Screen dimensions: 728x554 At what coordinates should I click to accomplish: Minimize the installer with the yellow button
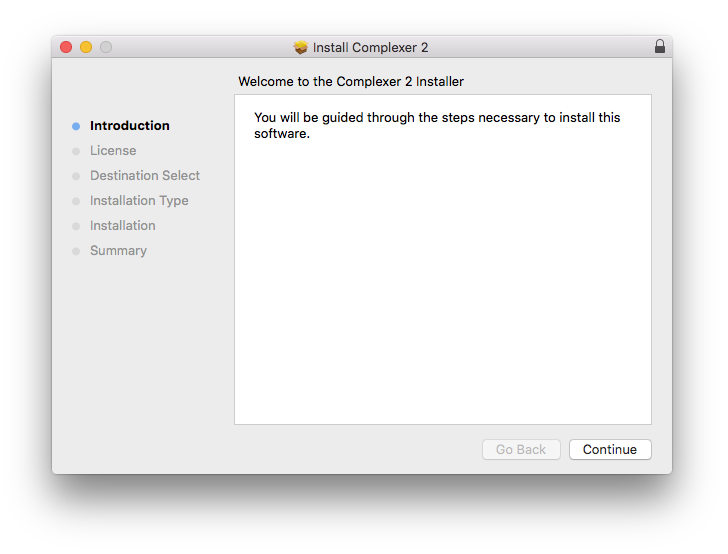point(86,47)
